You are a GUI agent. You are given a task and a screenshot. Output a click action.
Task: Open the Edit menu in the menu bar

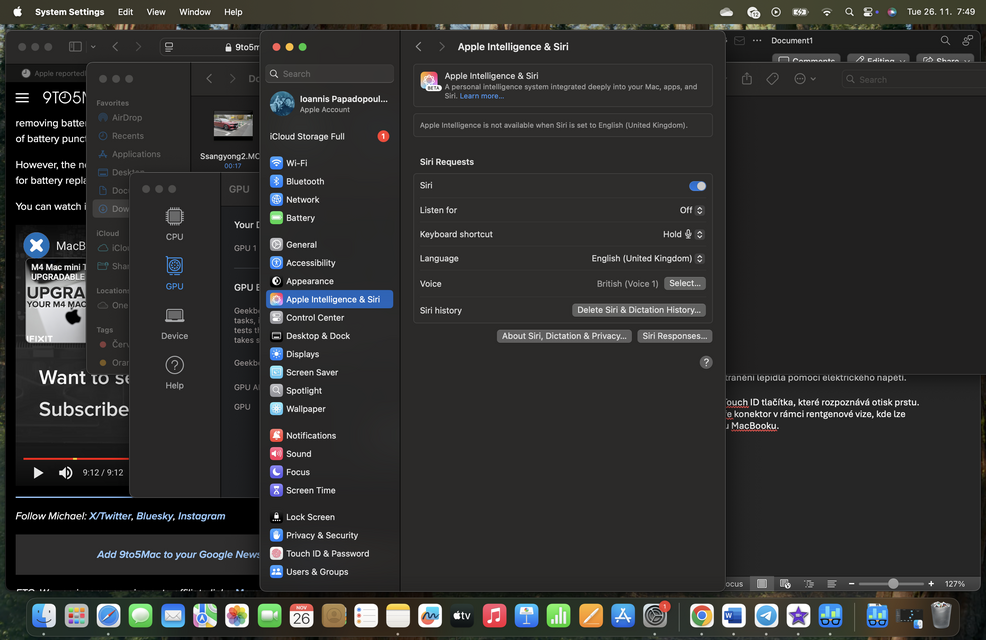[124, 11]
